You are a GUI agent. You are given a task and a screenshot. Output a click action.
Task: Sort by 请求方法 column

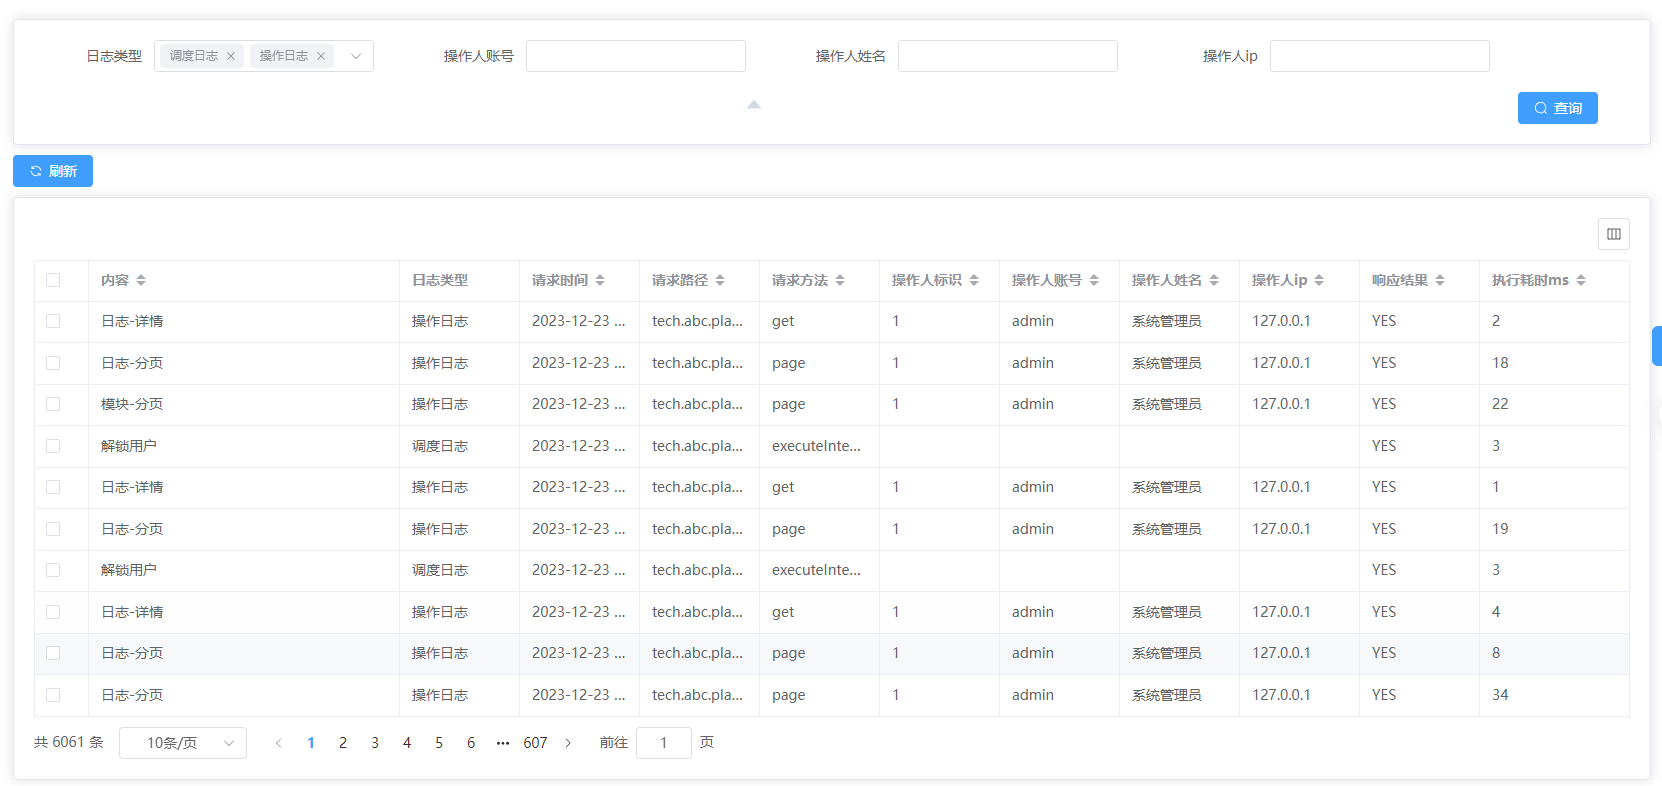point(840,280)
